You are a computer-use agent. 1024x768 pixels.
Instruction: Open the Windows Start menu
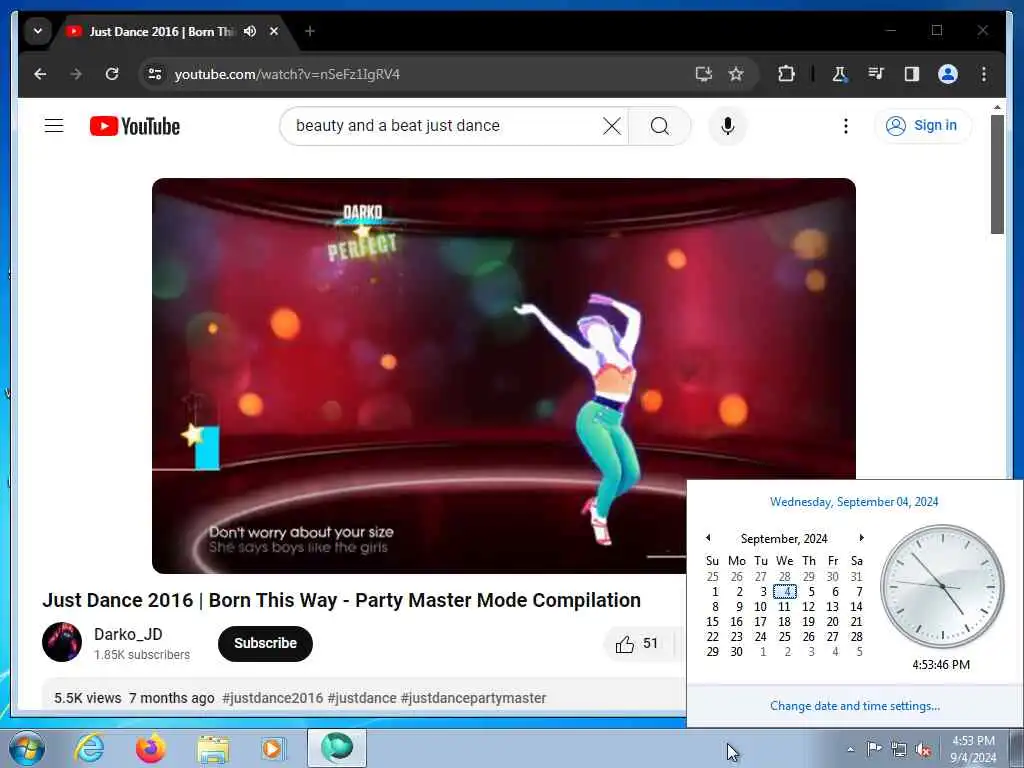click(27, 748)
